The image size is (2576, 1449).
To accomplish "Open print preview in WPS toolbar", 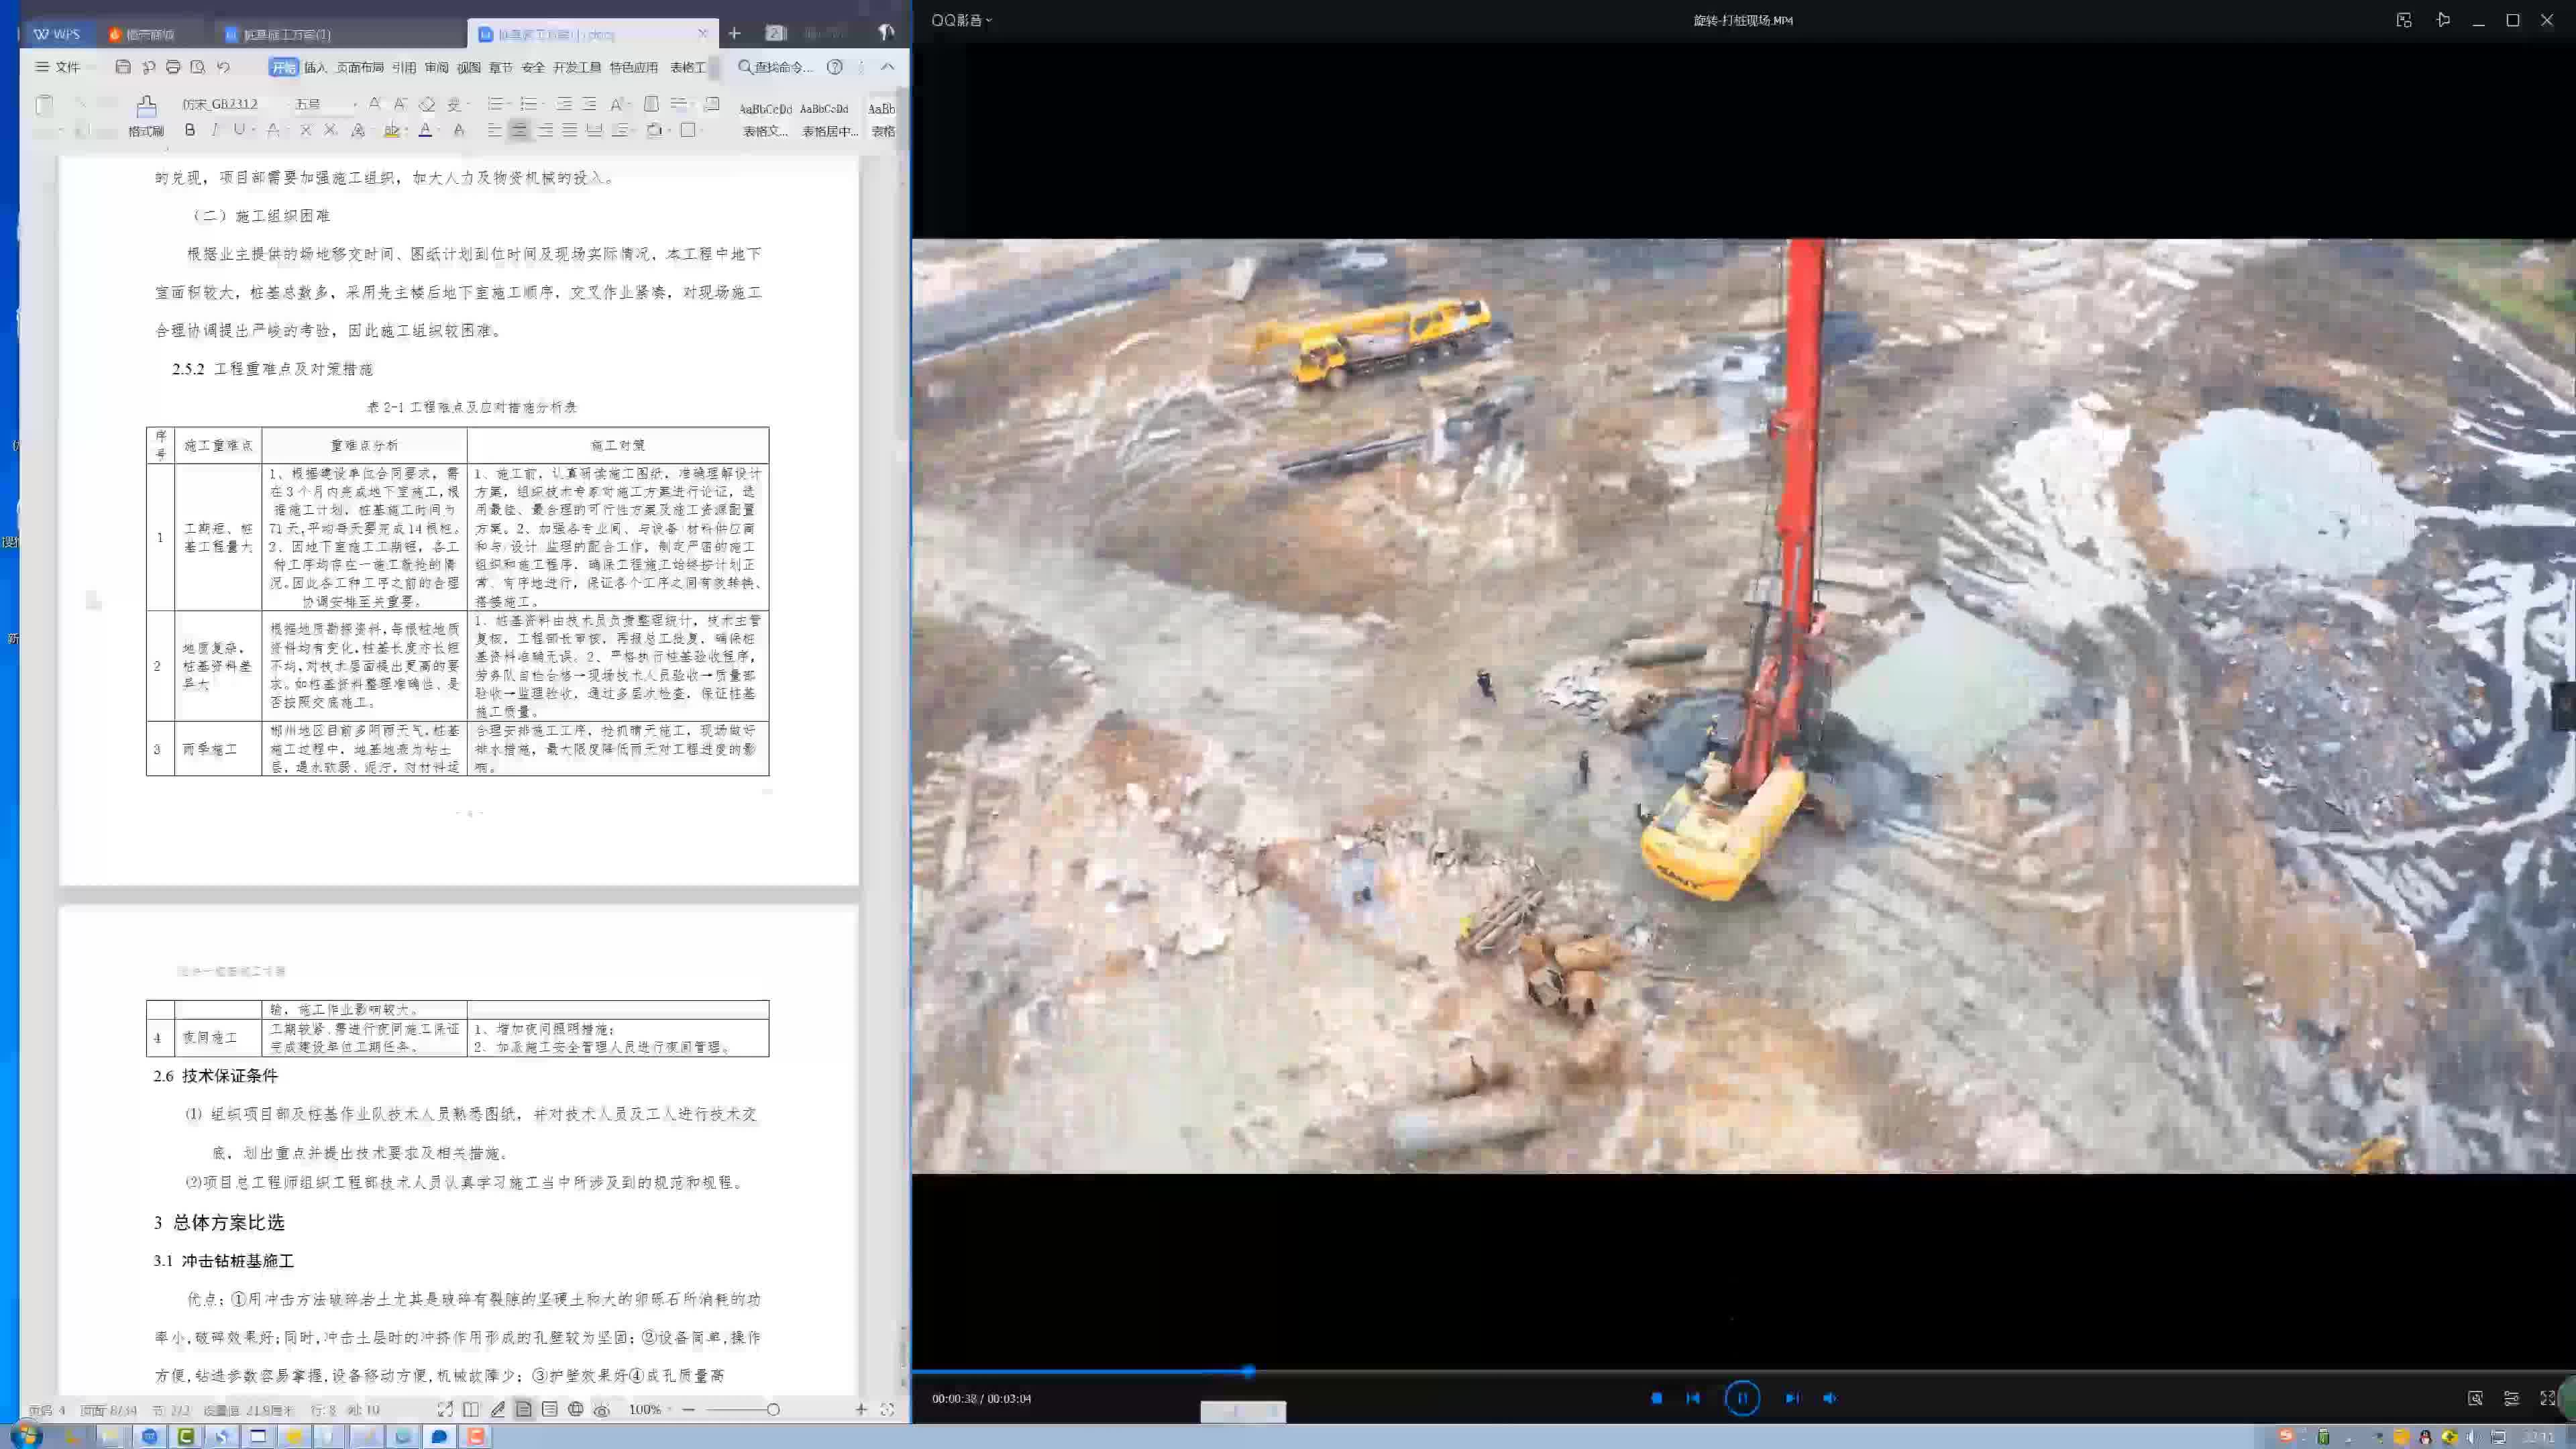I will (198, 67).
